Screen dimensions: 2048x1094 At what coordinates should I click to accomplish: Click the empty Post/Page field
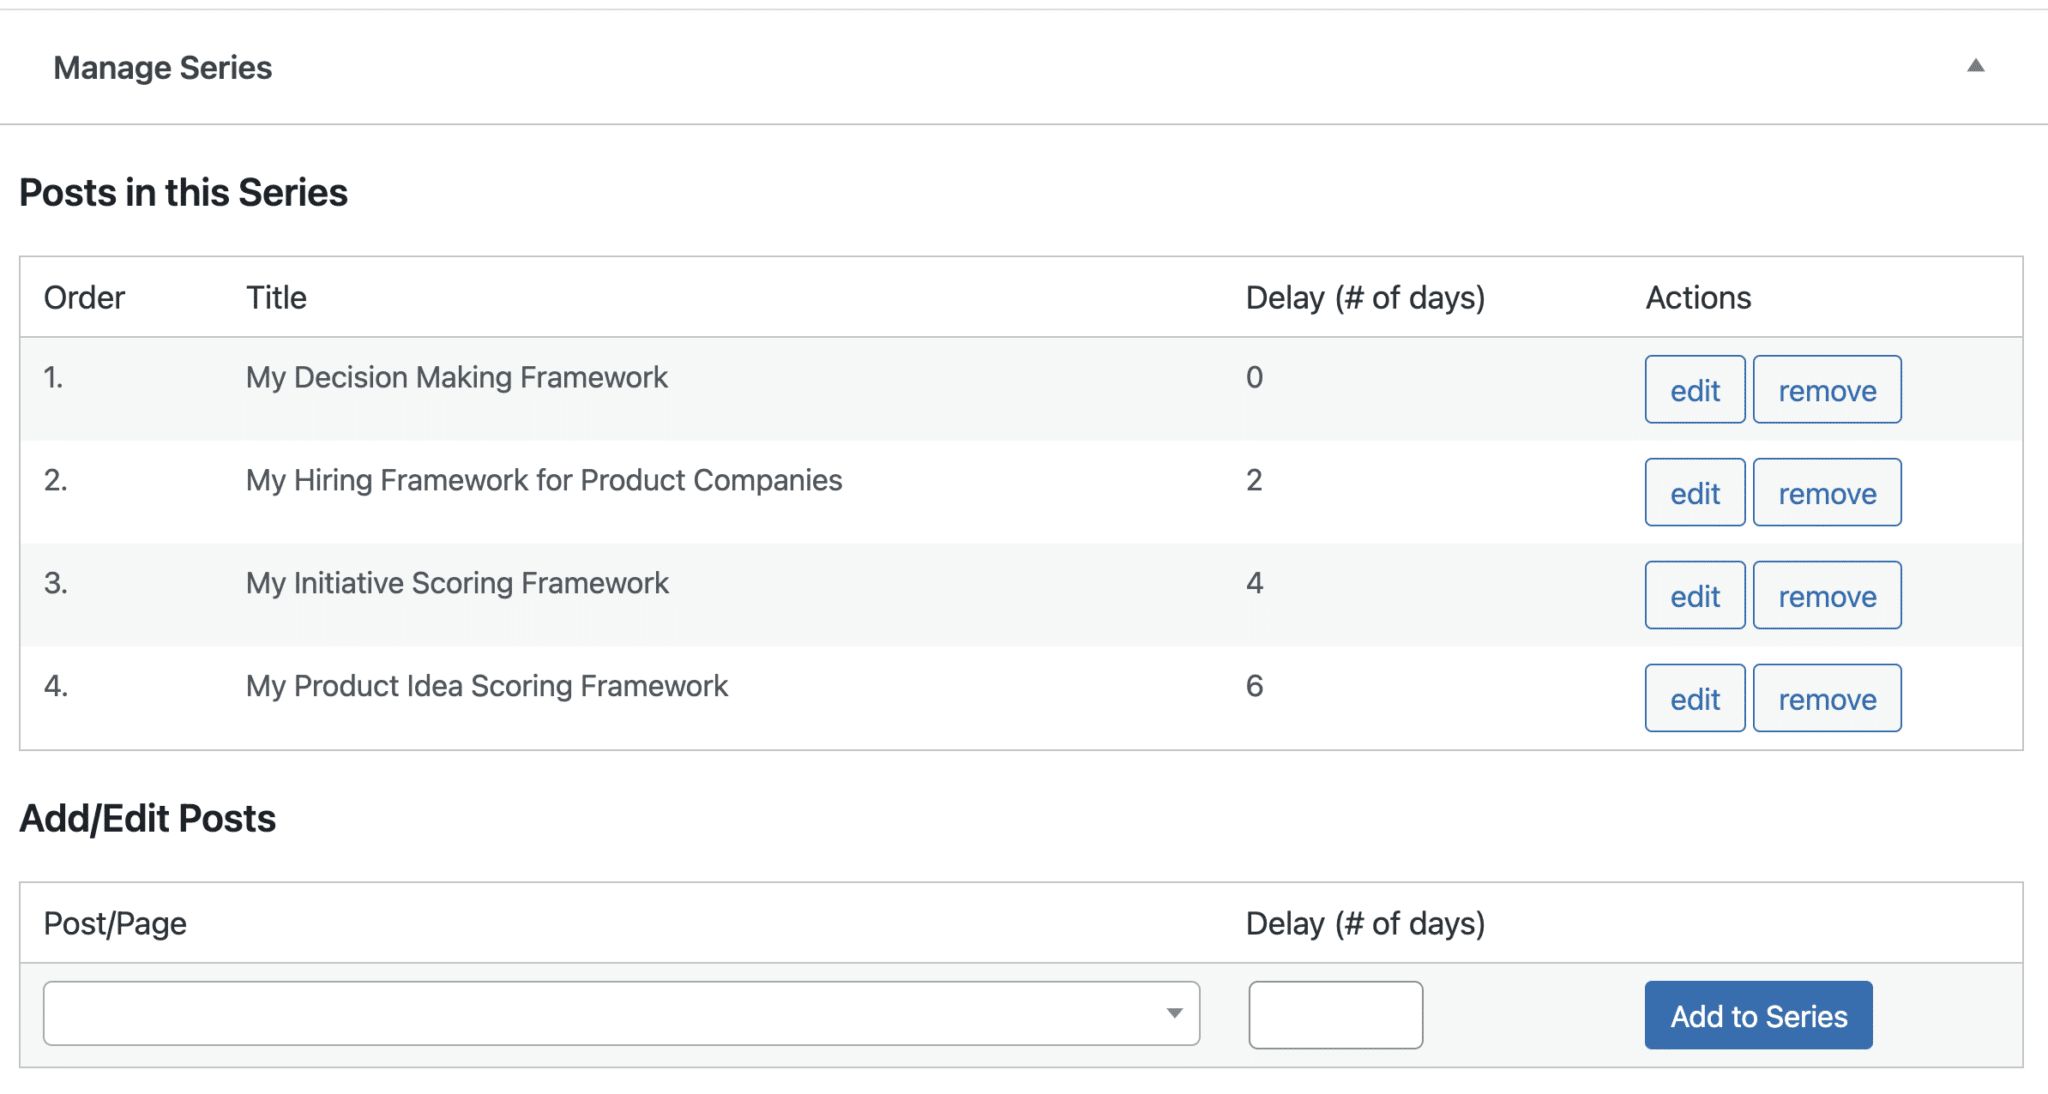click(600, 1014)
